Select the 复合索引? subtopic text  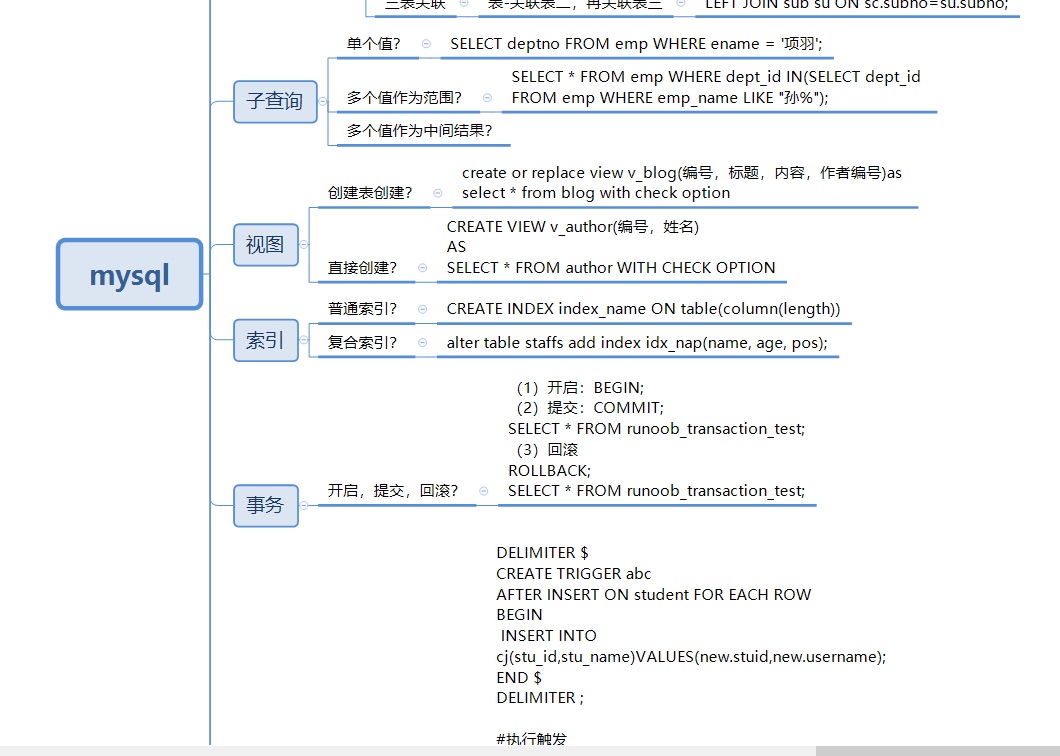pyautogui.click(x=362, y=343)
